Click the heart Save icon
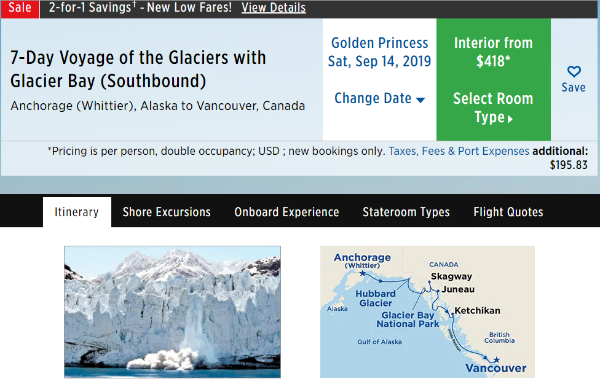This screenshot has height=387, width=600. pyautogui.click(x=574, y=72)
